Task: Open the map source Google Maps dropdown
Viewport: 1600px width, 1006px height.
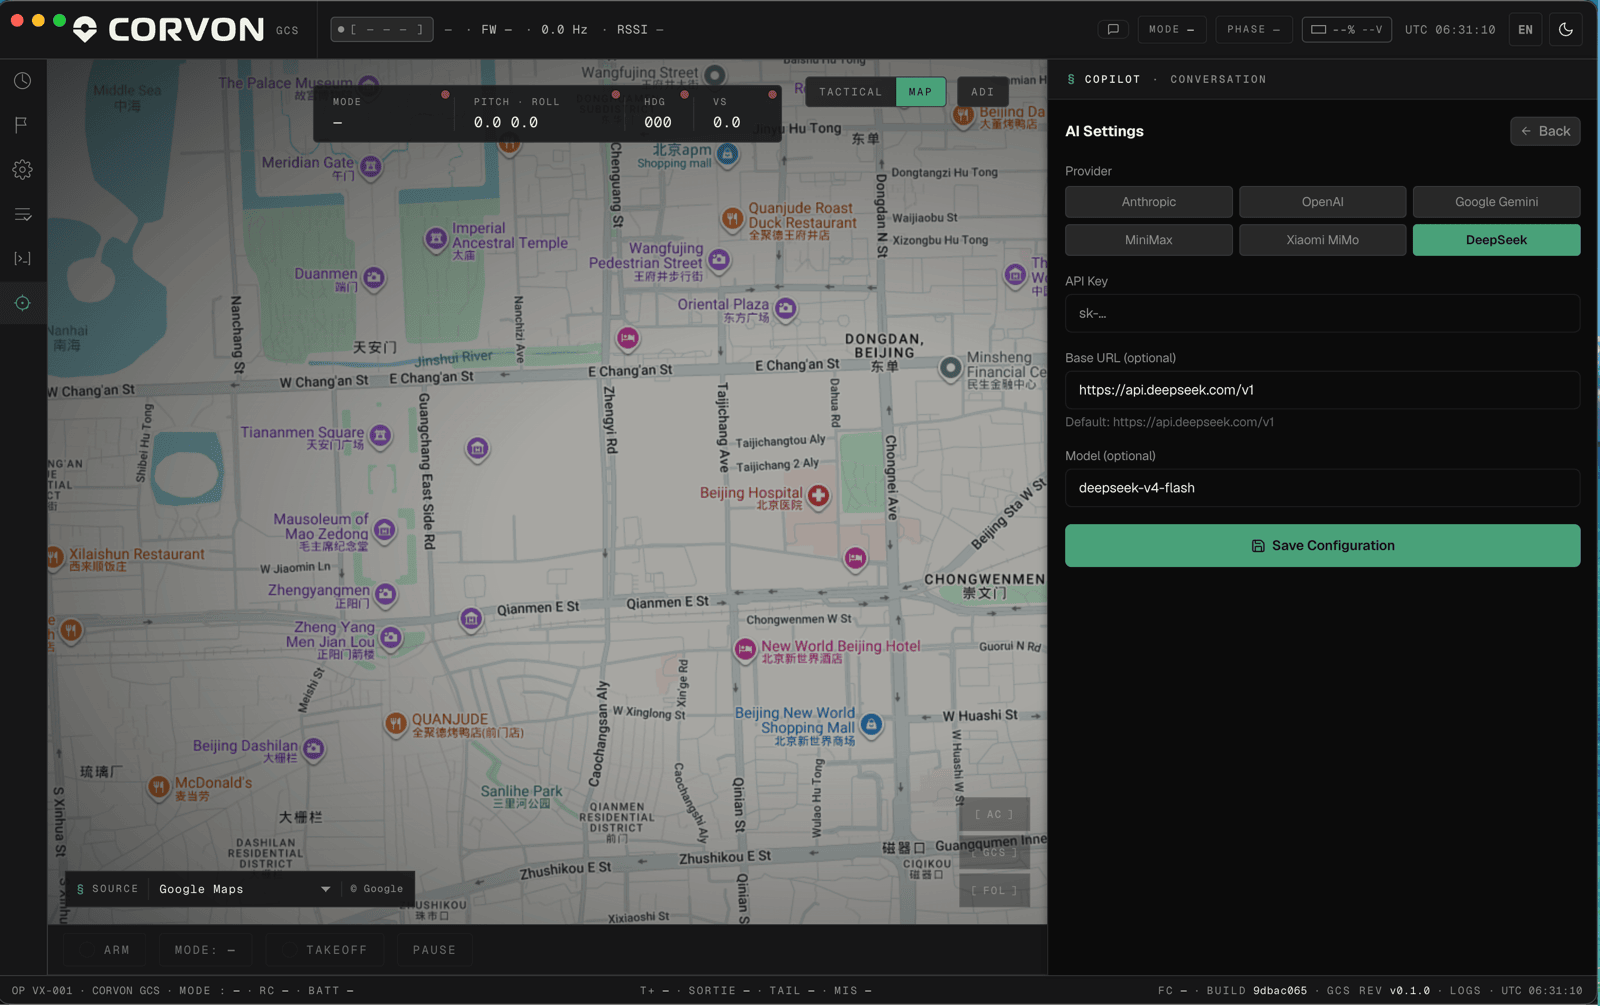Action: pos(244,889)
